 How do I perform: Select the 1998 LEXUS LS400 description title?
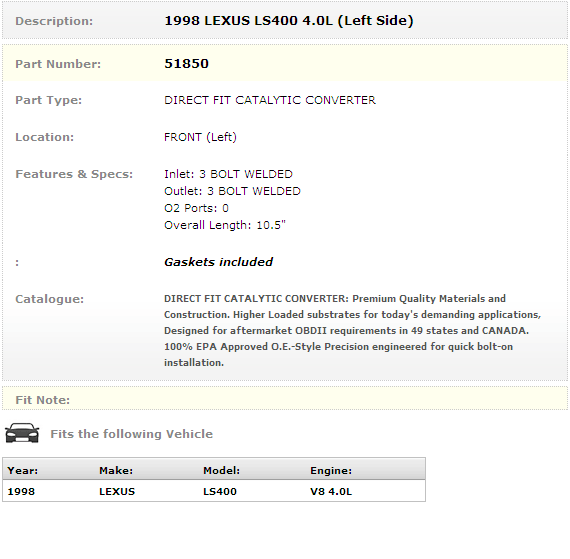[x=289, y=21]
